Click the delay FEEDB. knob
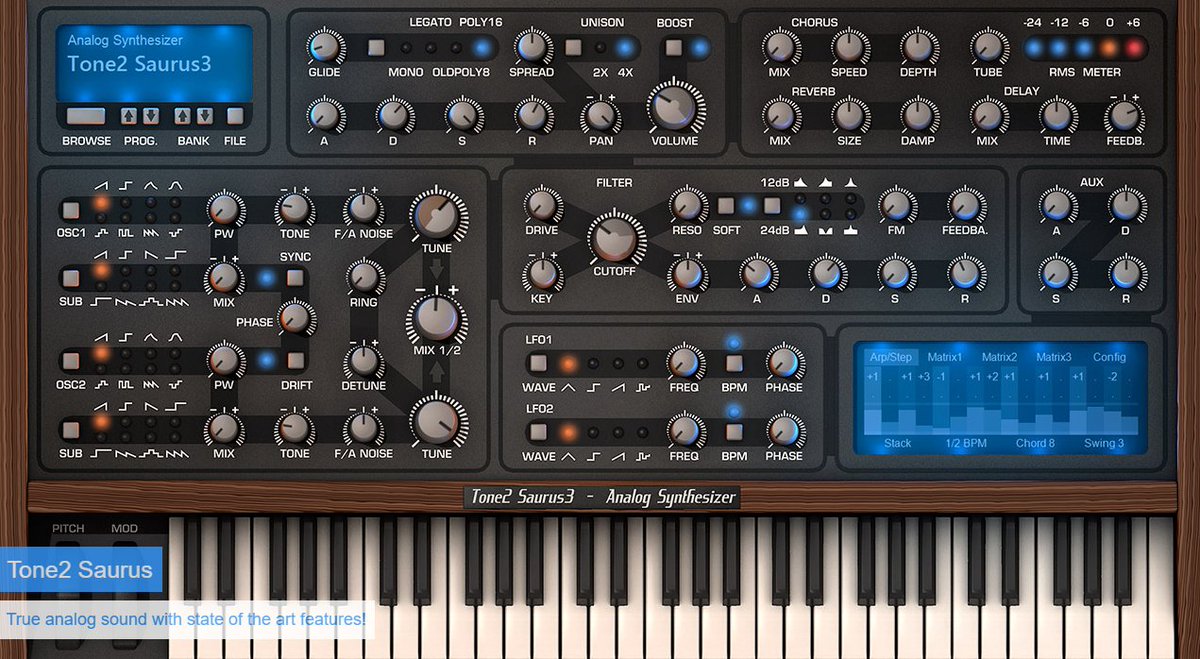This screenshot has height=659, width=1200. [x=1124, y=115]
